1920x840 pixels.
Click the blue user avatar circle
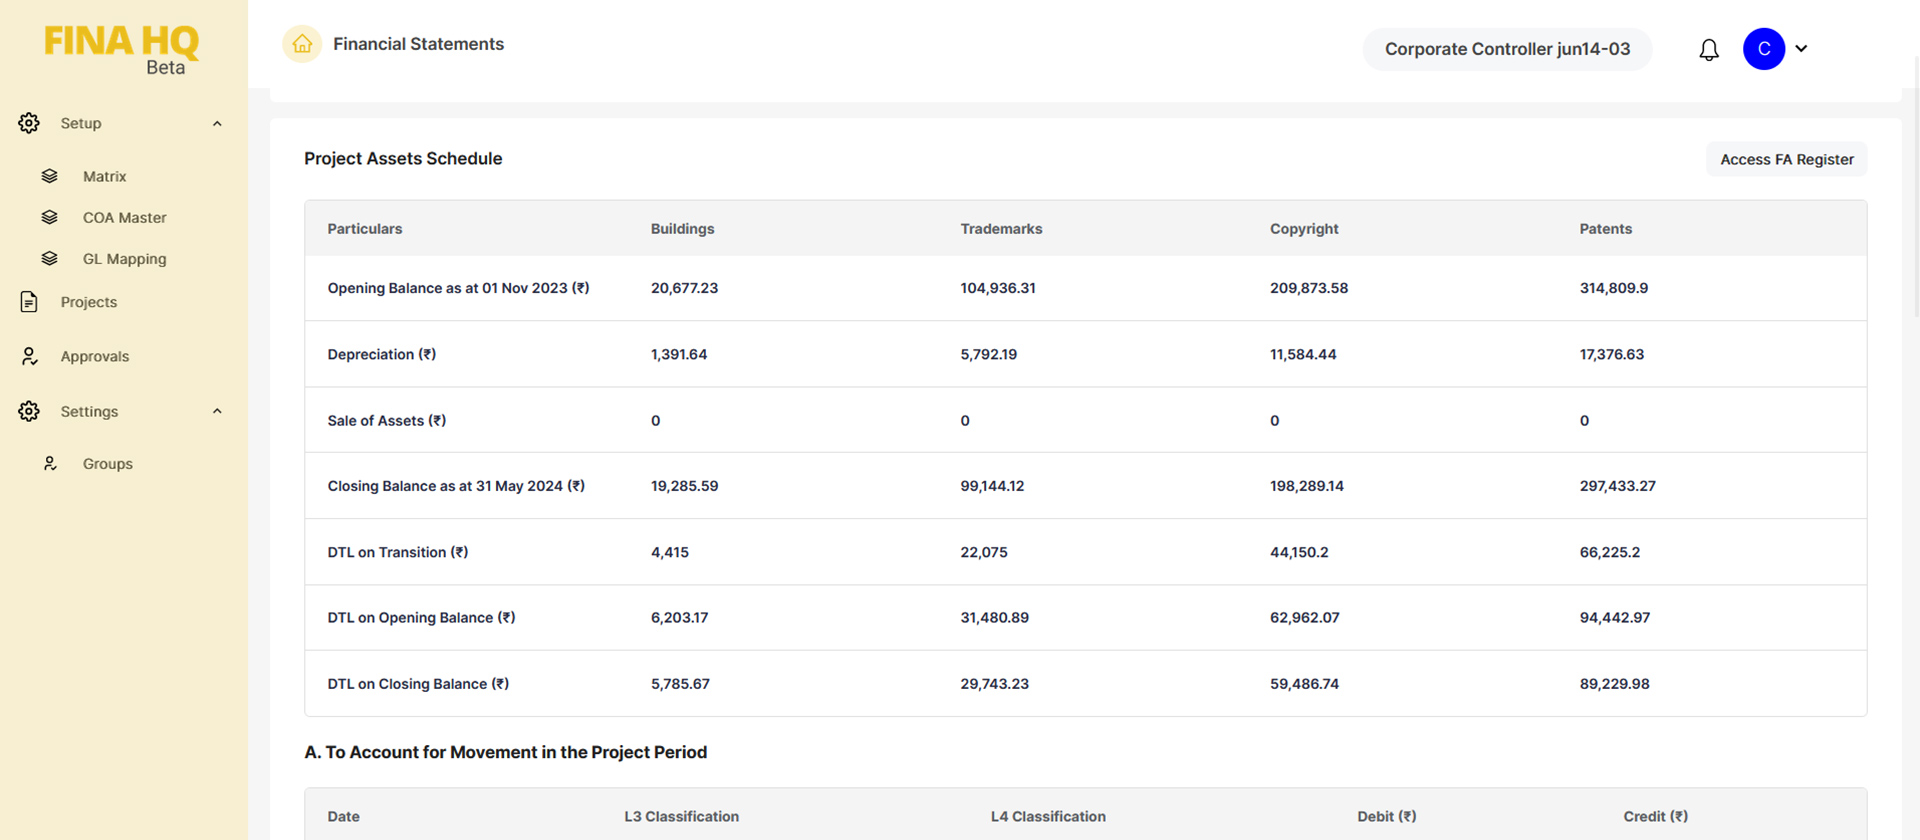pyautogui.click(x=1763, y=49)
